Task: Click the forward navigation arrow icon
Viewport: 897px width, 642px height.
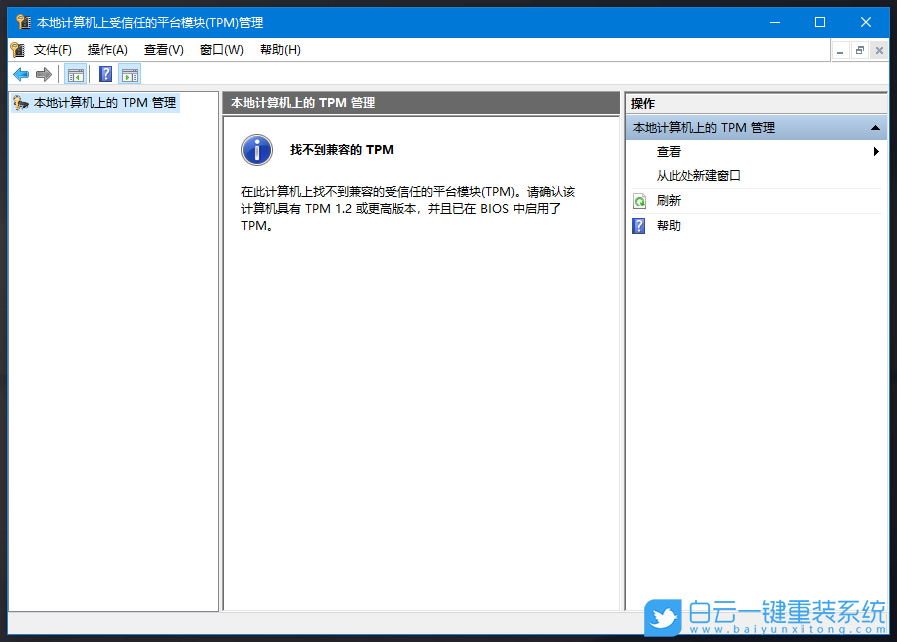Action: [x=44, y=73]
